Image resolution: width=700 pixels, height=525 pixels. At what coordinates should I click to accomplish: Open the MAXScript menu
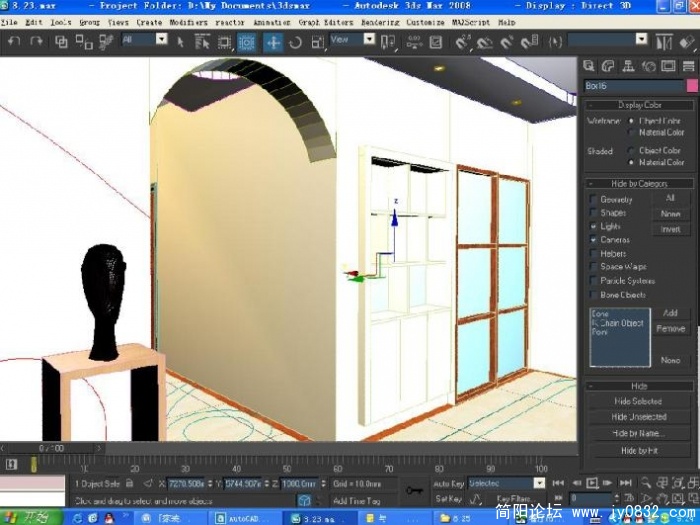click(471, 22)
